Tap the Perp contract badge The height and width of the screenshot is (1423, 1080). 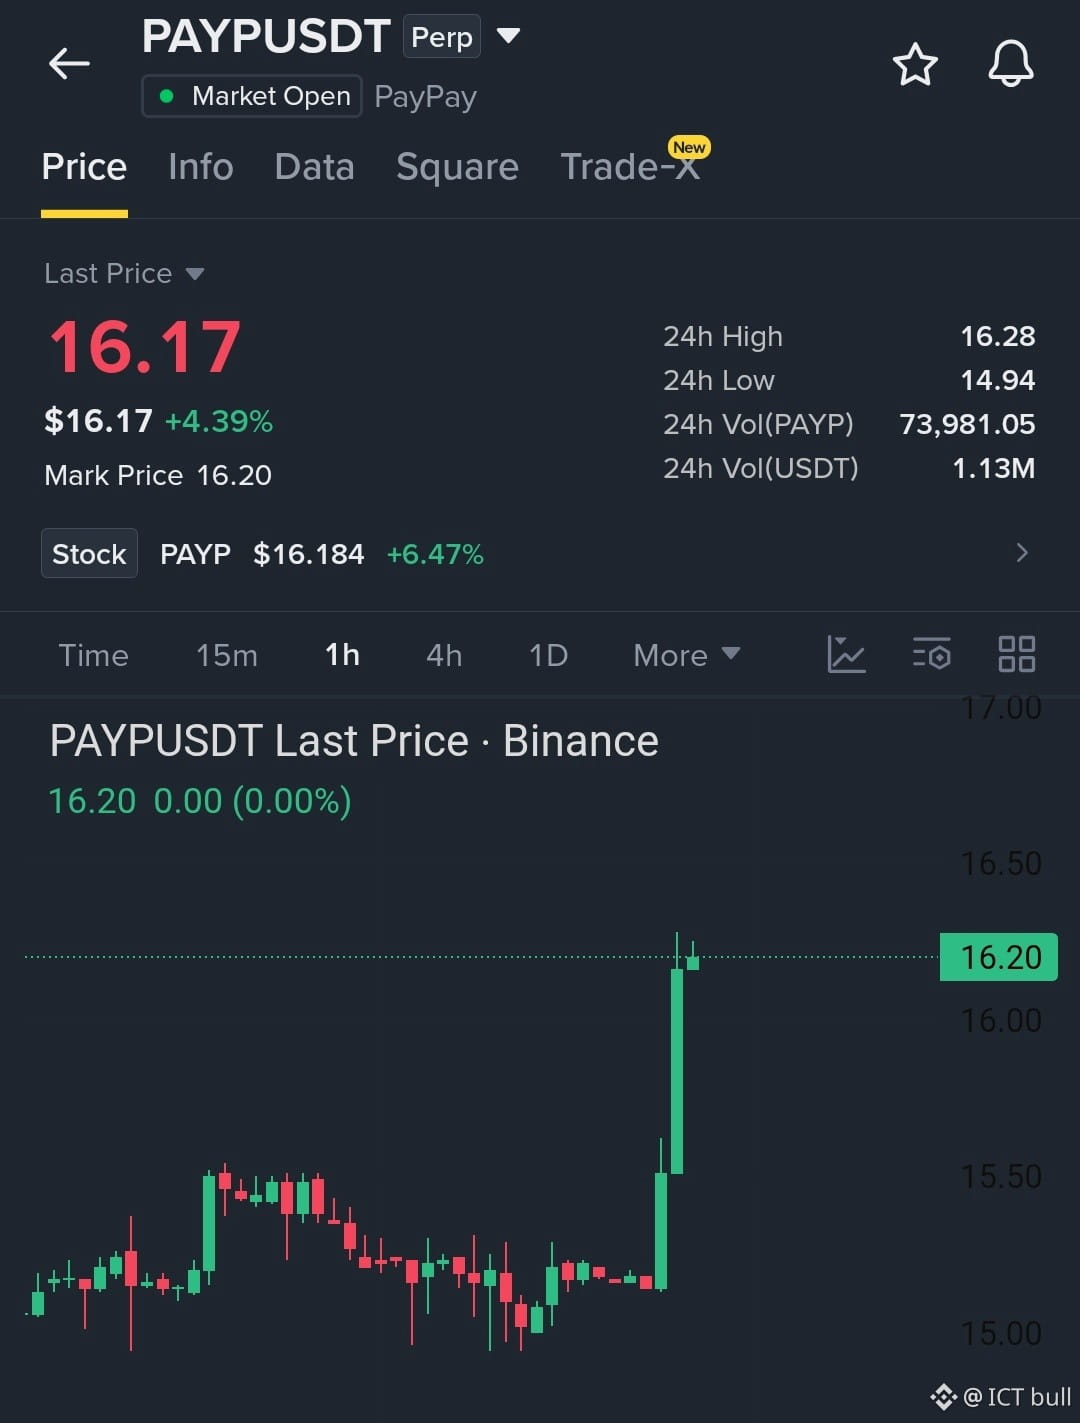coord(441,37)
